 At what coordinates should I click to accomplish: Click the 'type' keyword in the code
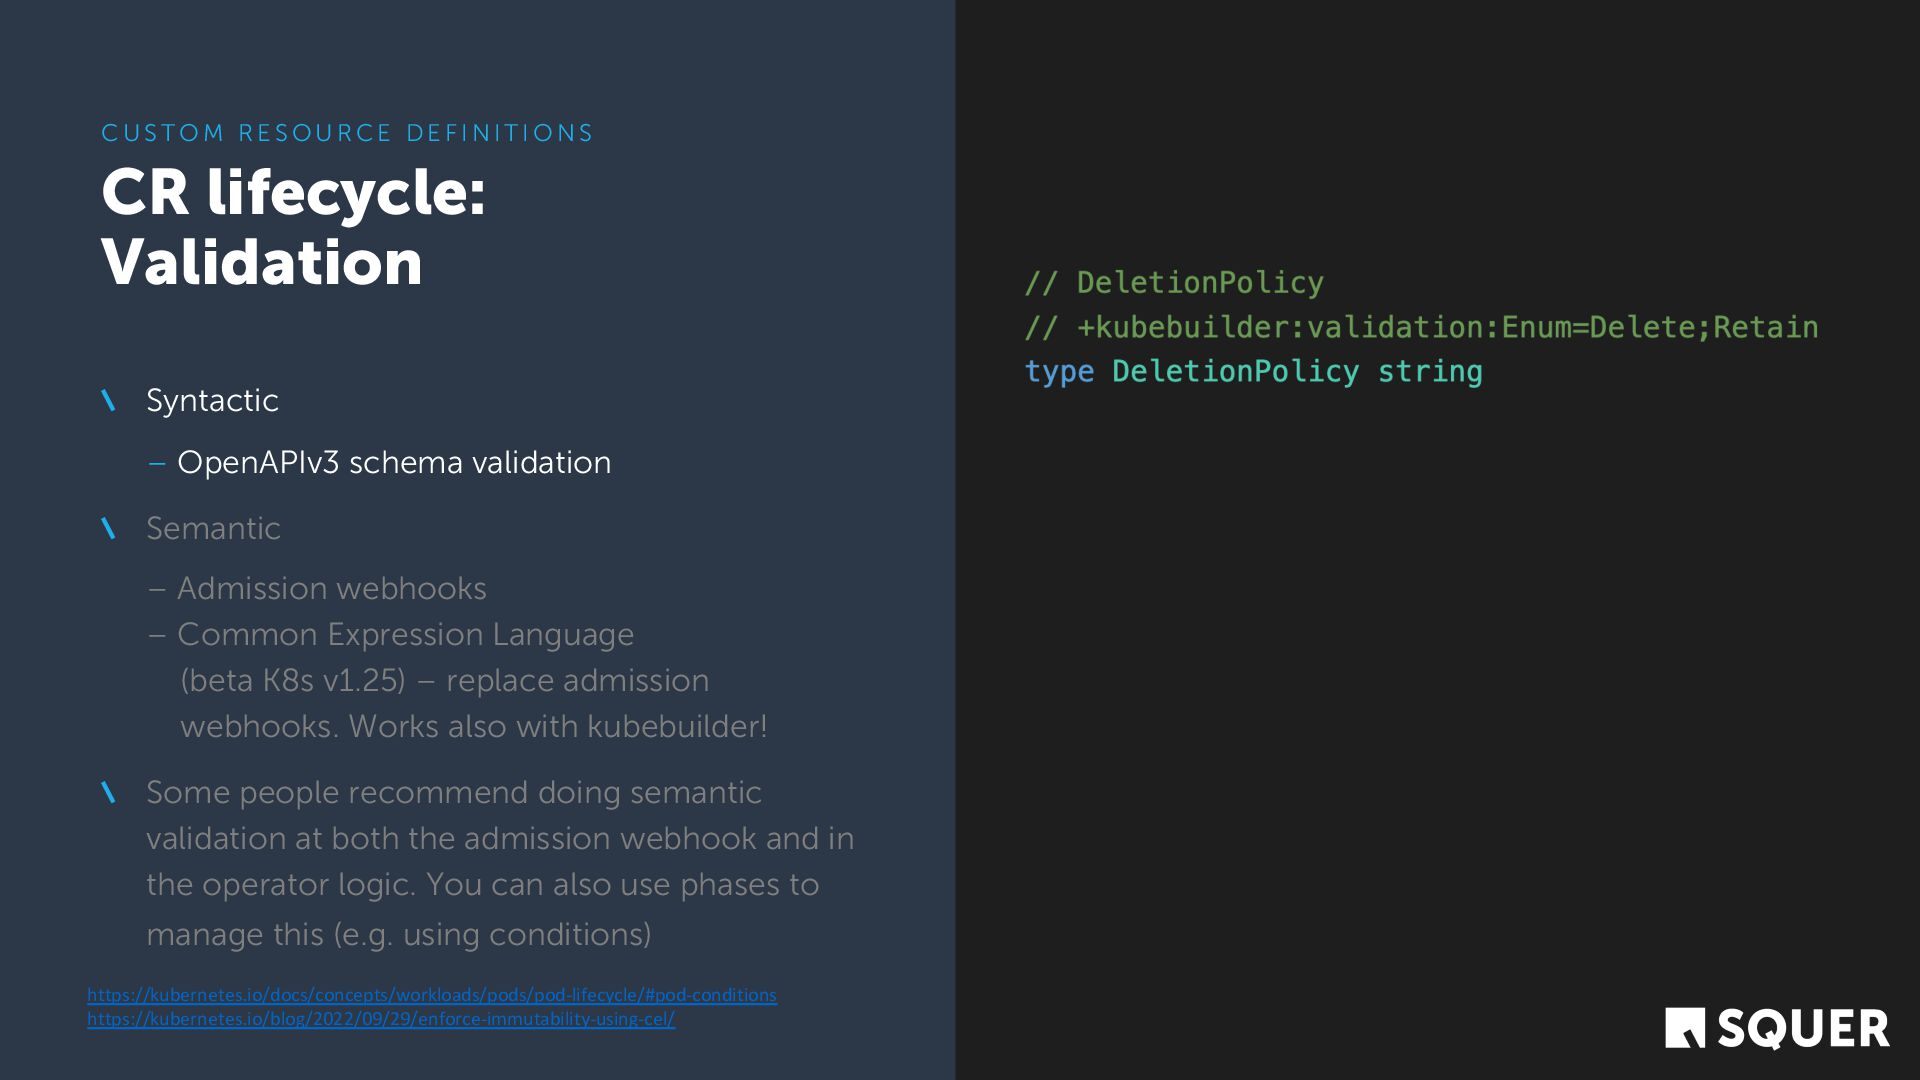click(1059, 372)
